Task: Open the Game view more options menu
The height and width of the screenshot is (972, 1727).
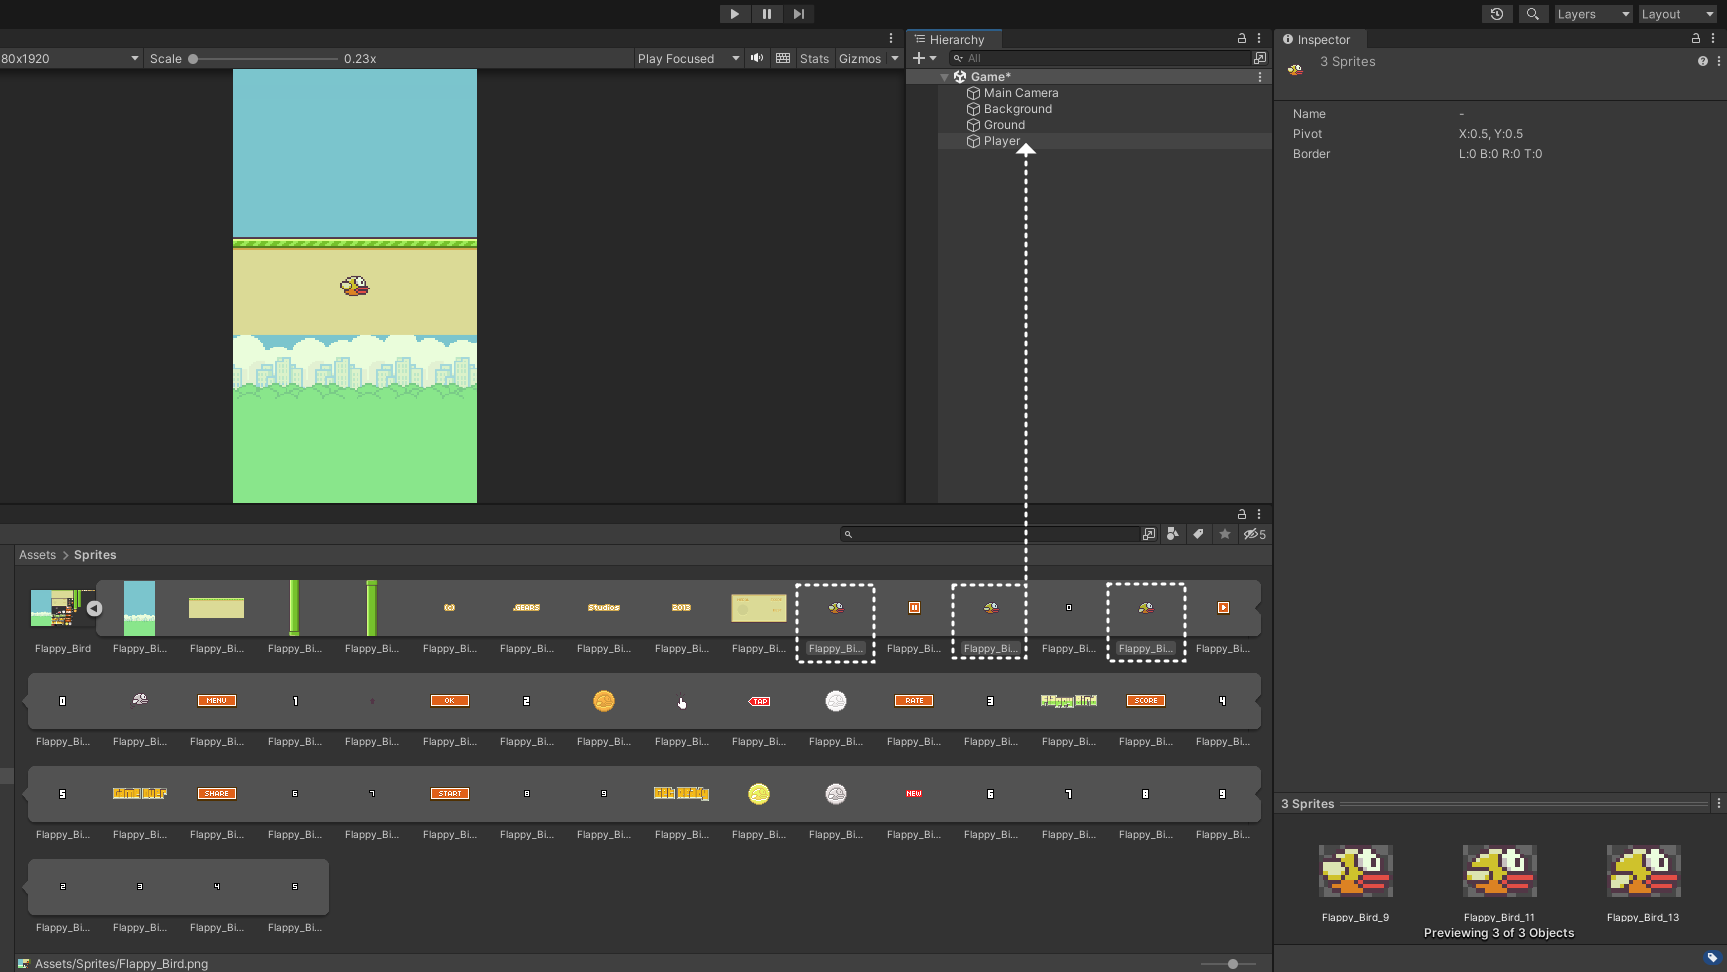Action: click(891, 38)
